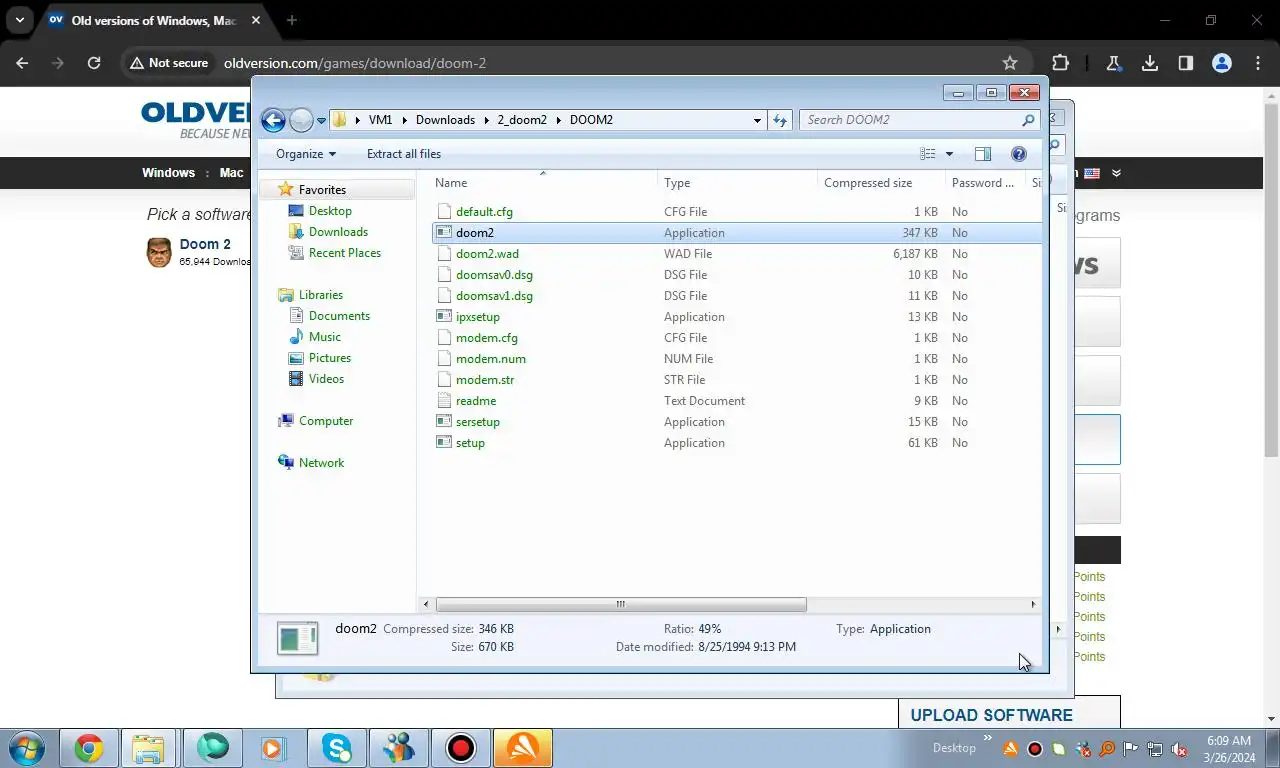Select the doom2 application file

click(737, 233)
